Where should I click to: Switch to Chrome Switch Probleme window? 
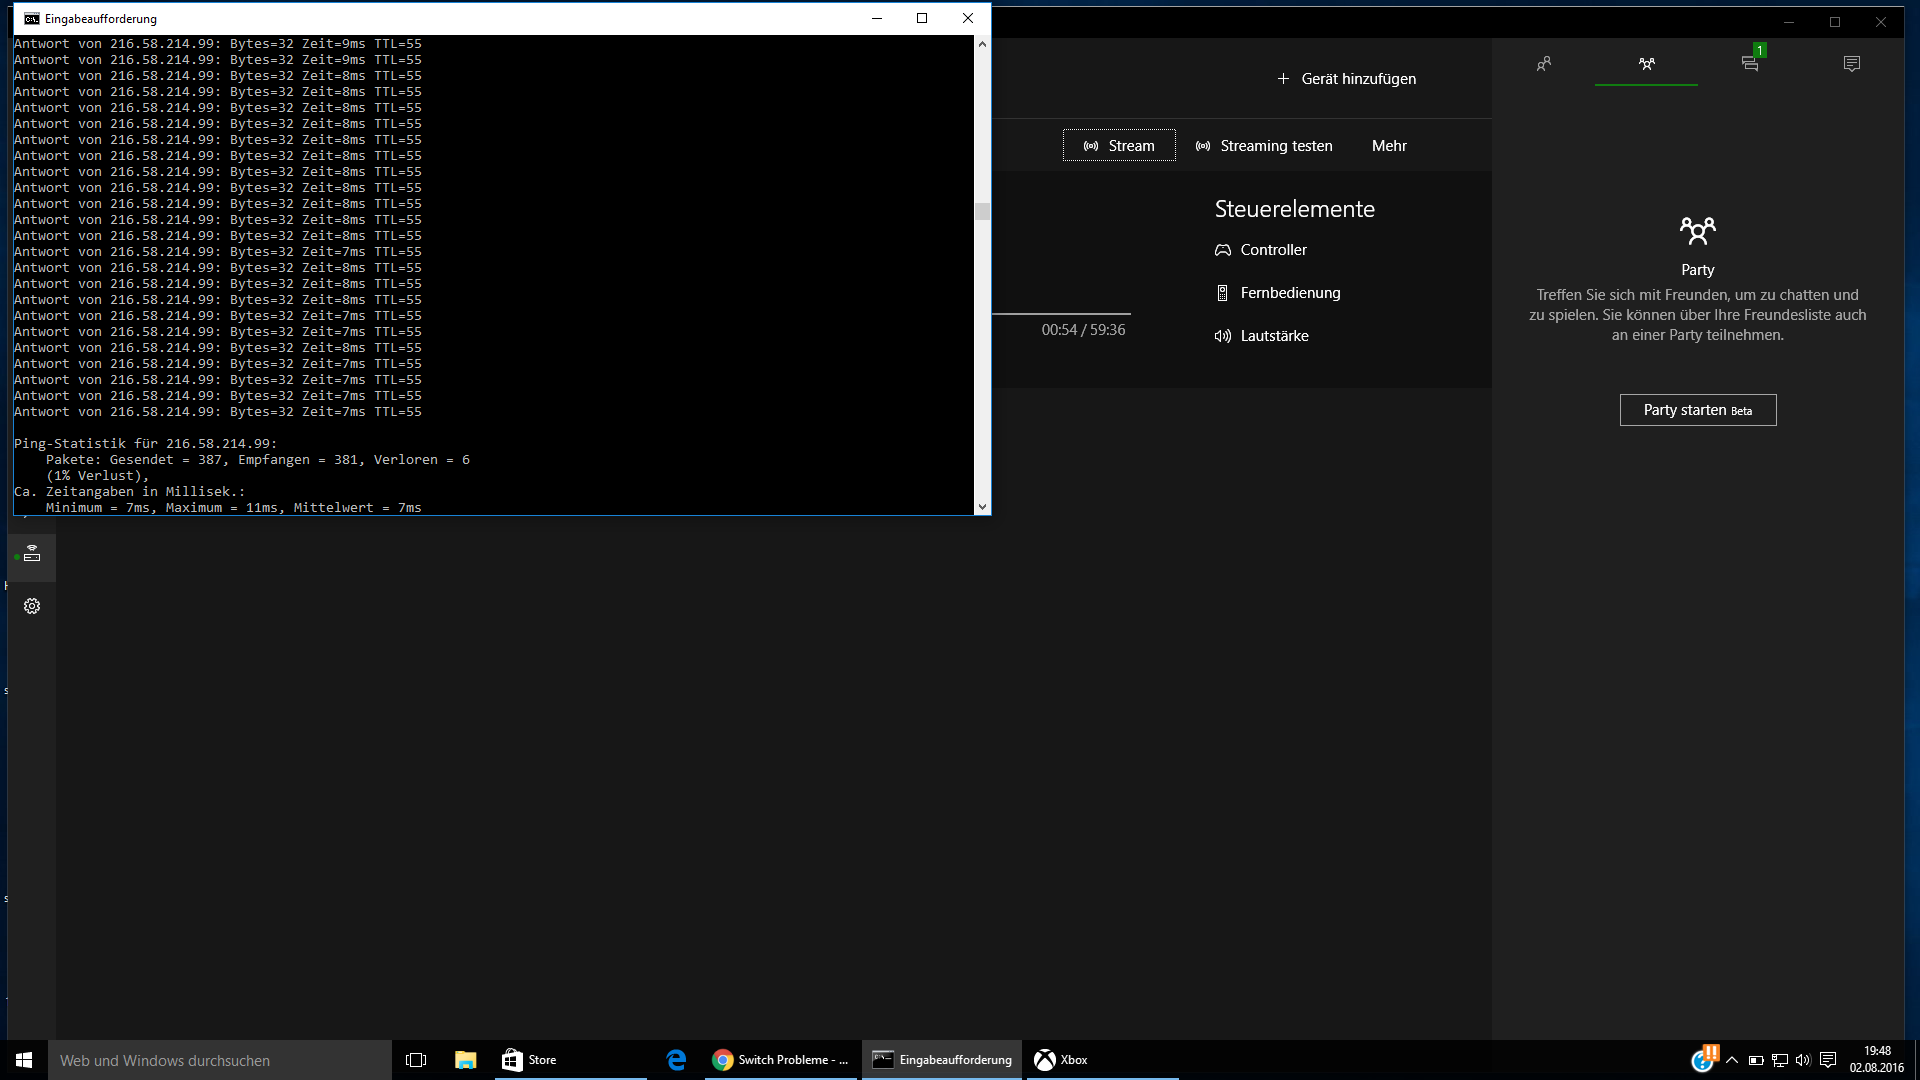pyautogui.click(x=780, y=1060)
